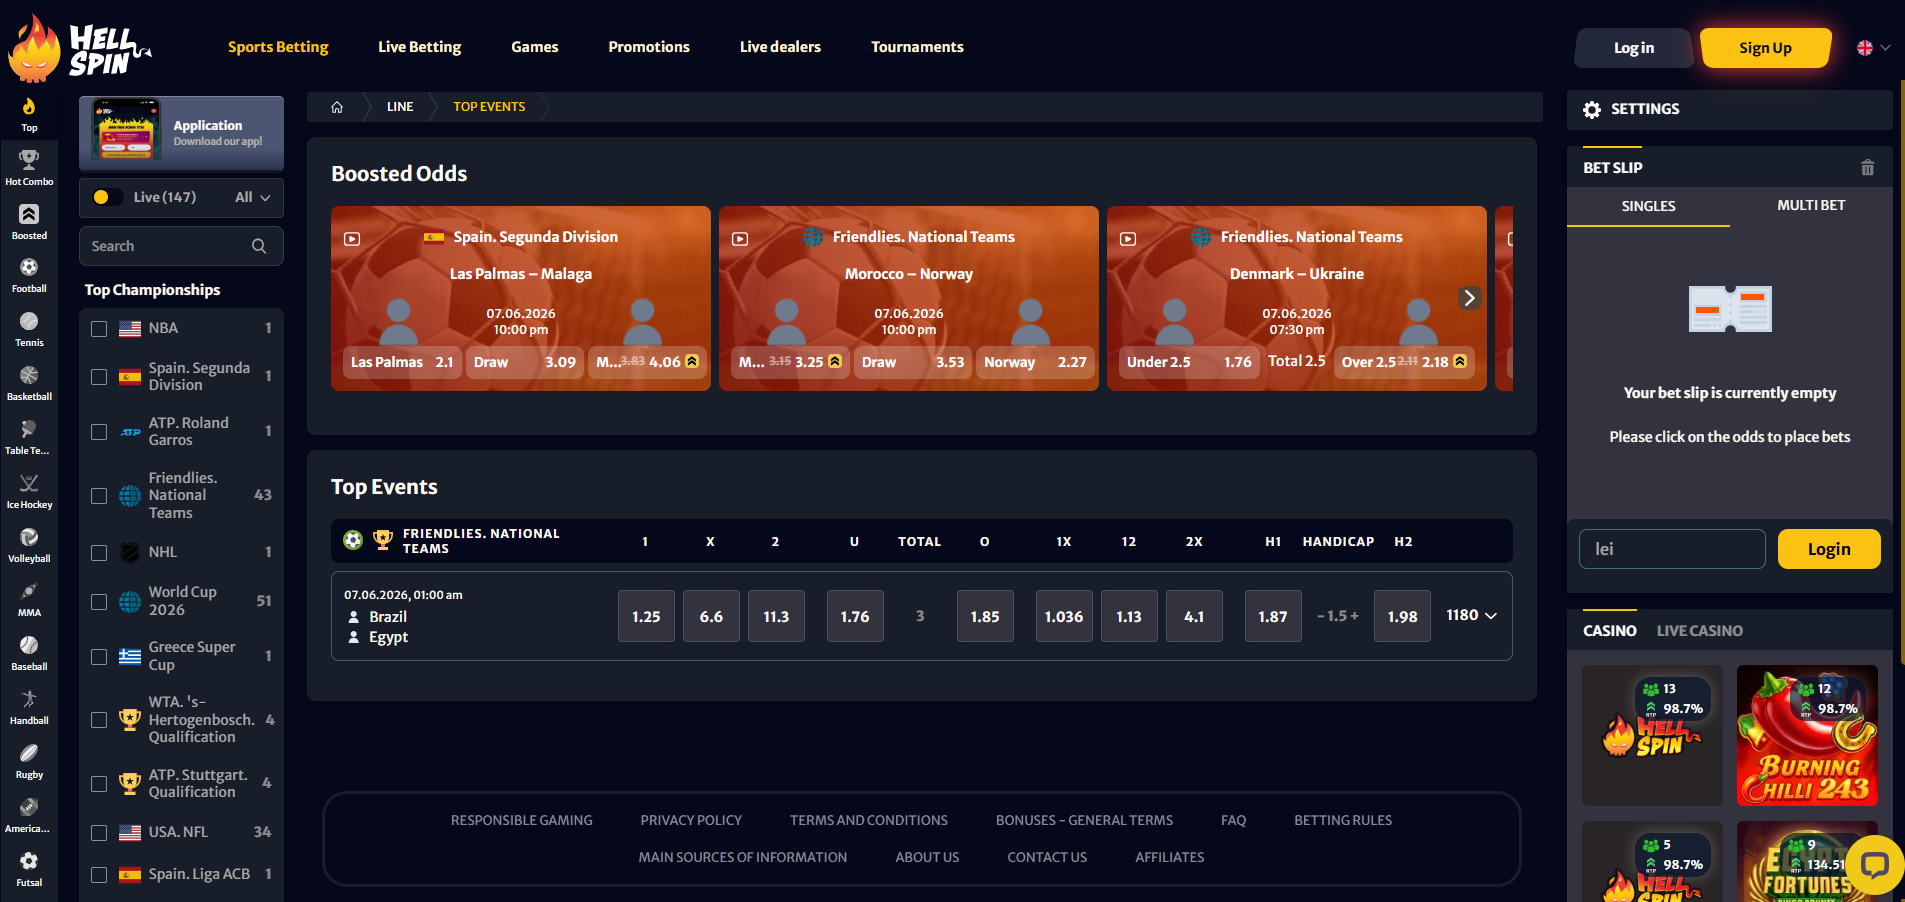The width and height of the screenshot is (1905, 902).
Task: Select Baseball in the sports sidebar
Action: (x=29, y=653)
